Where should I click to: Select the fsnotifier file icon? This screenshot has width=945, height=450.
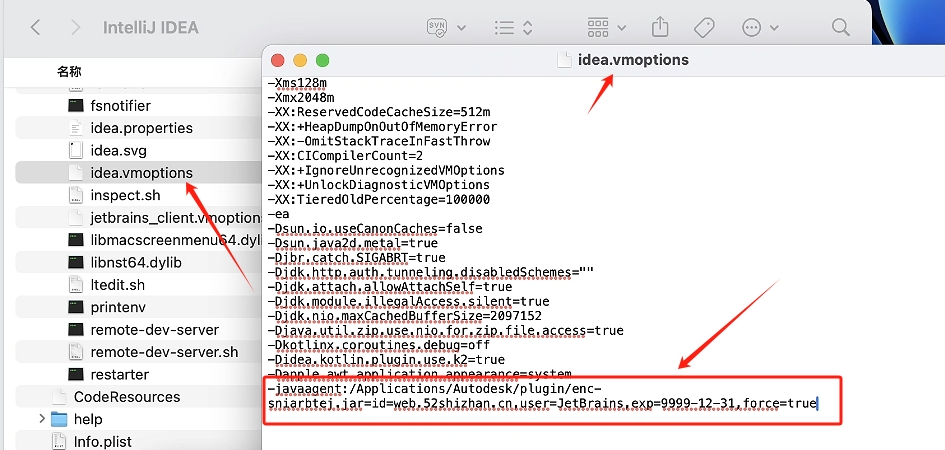click(x=75, y=105)
